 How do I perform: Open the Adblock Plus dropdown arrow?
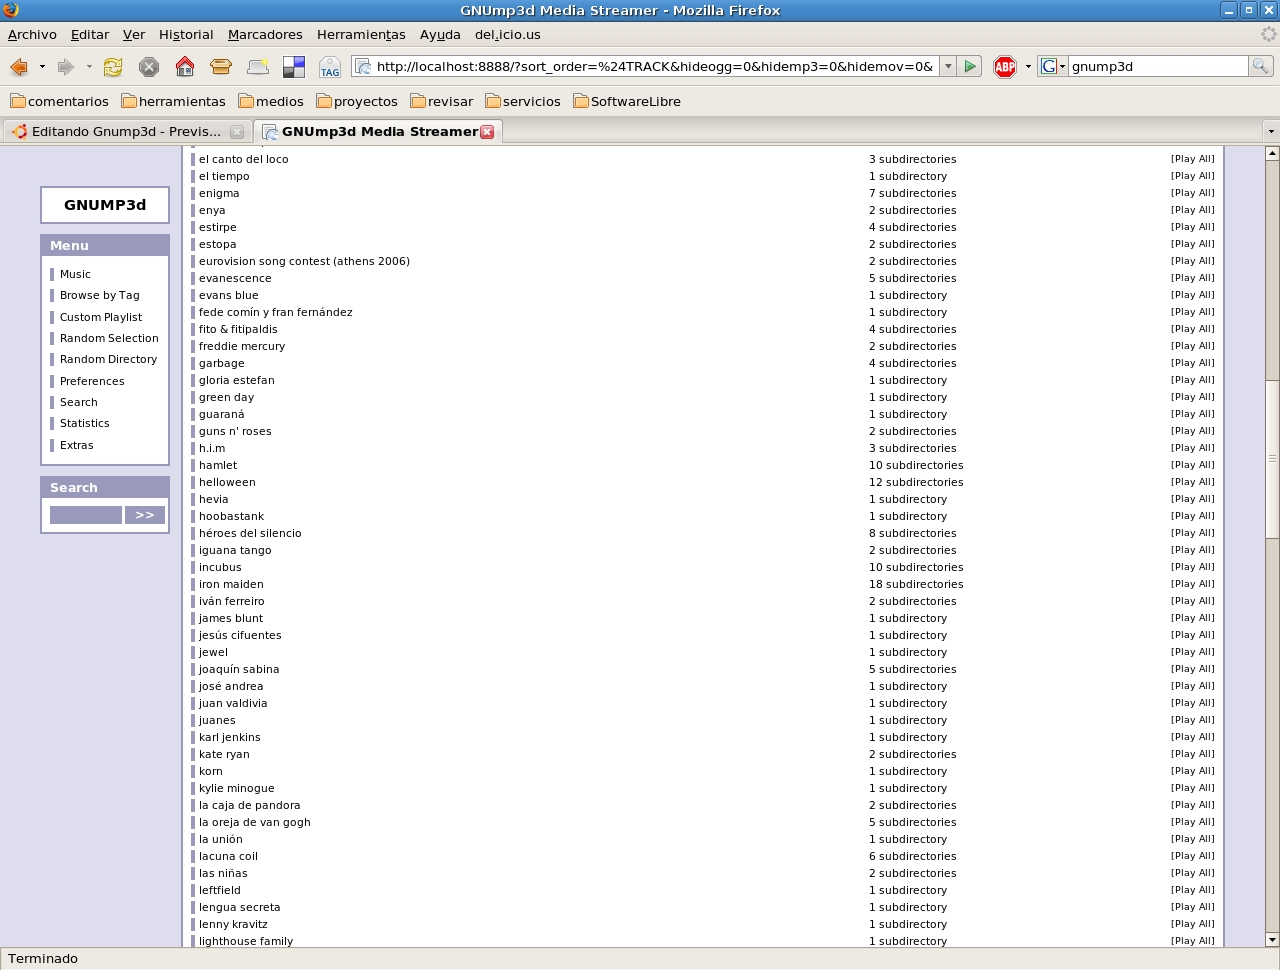(x=1028, y=67)
